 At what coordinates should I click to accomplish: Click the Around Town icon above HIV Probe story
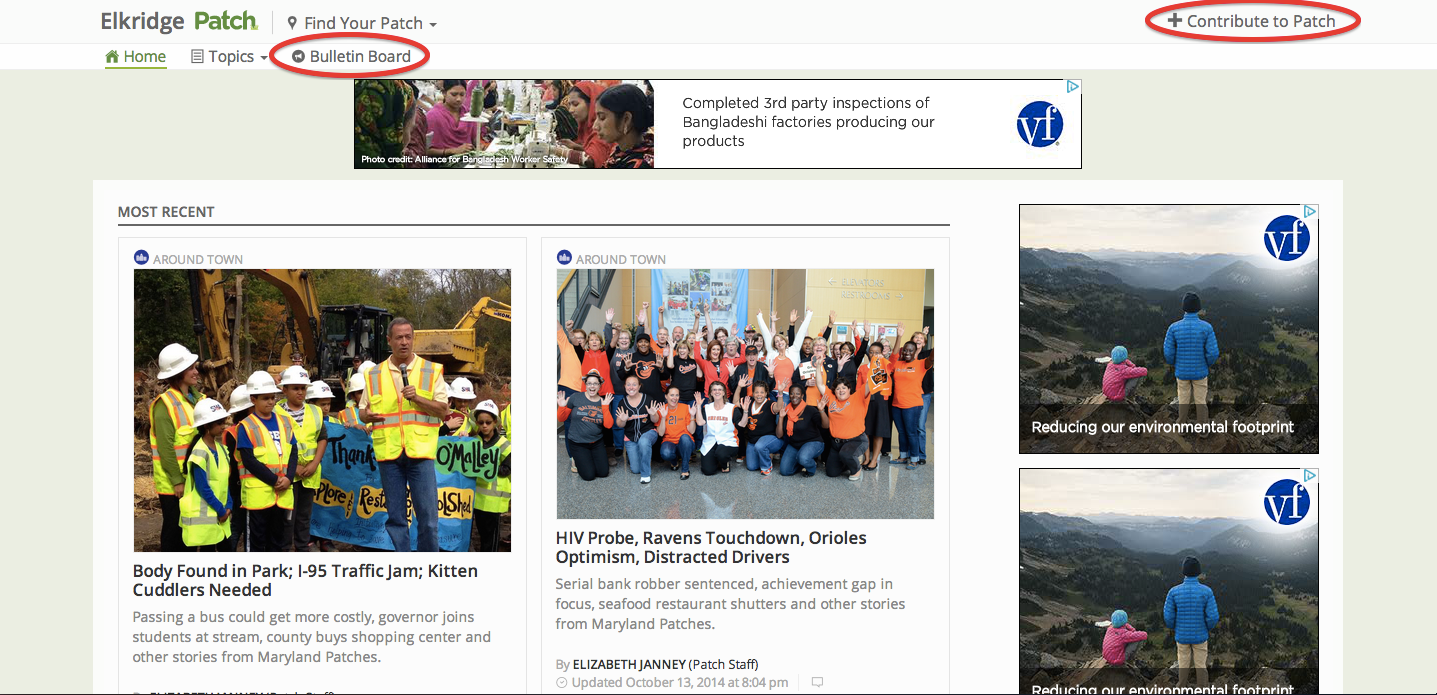click(x=564, y=258)
